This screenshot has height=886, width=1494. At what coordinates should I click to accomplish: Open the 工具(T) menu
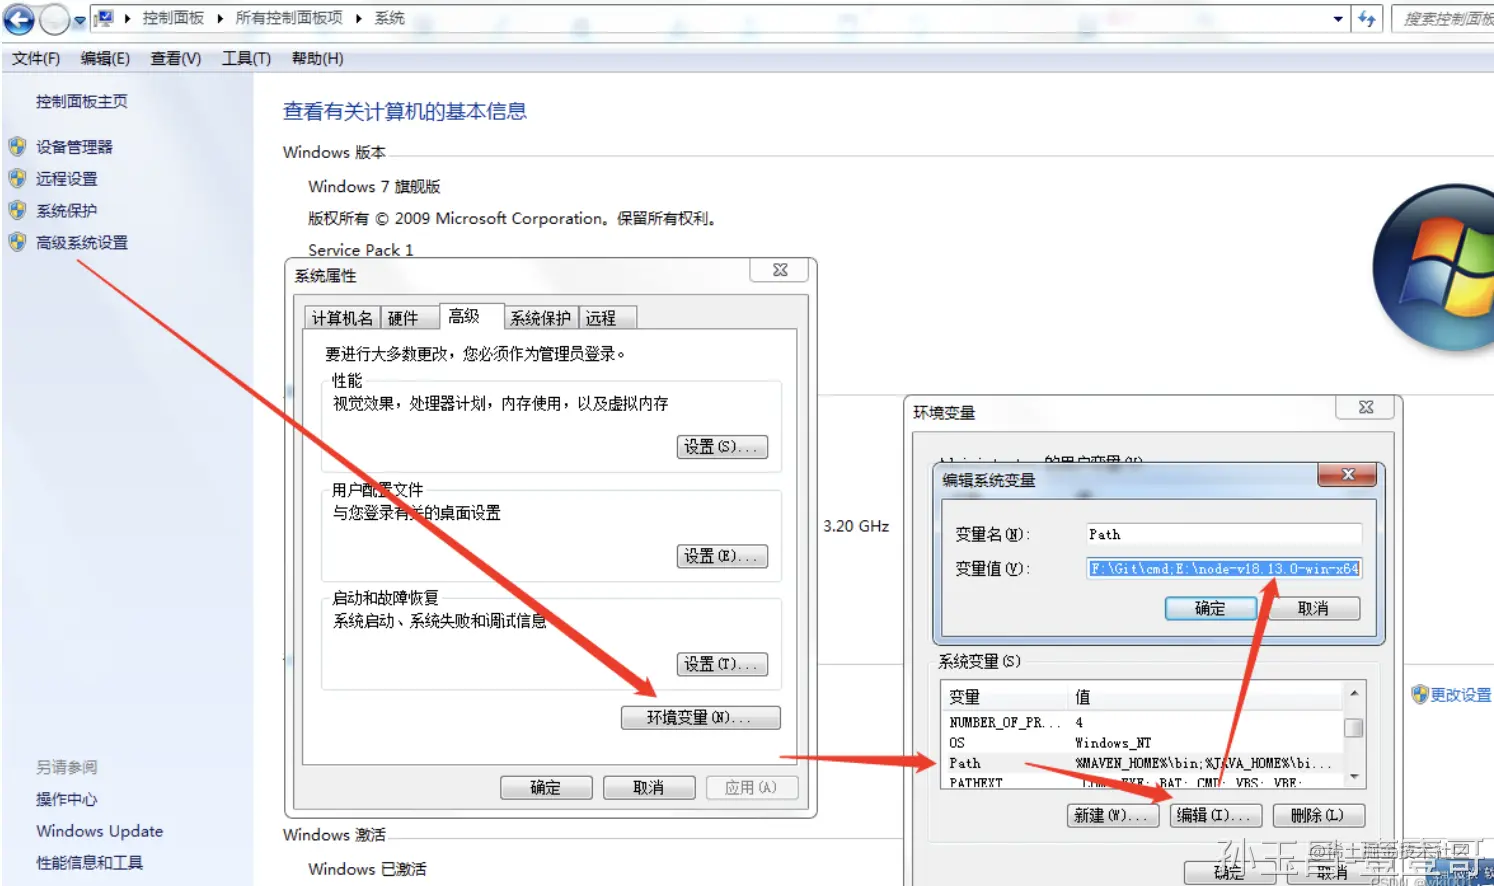click(246, 59)
